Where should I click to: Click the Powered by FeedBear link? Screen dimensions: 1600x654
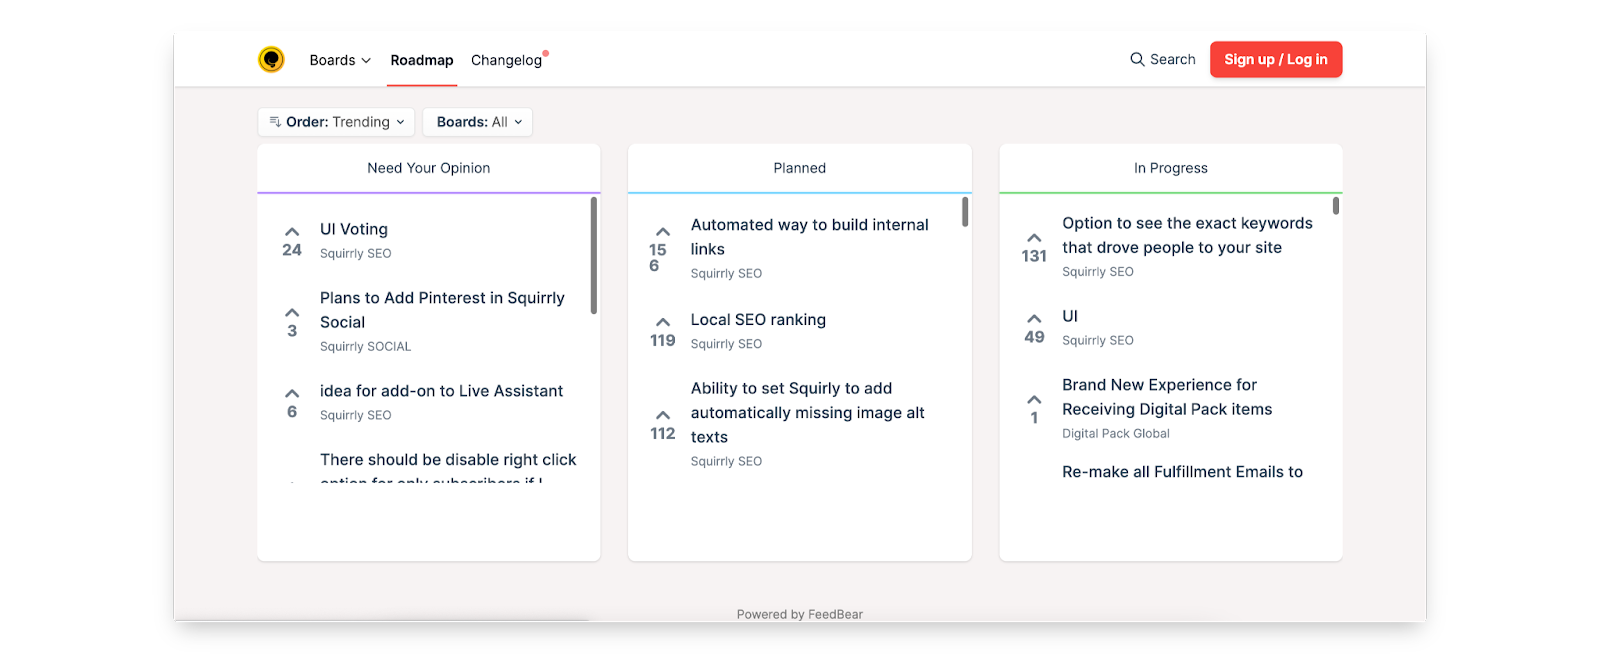pyautogui.click(x=800, y=614)
